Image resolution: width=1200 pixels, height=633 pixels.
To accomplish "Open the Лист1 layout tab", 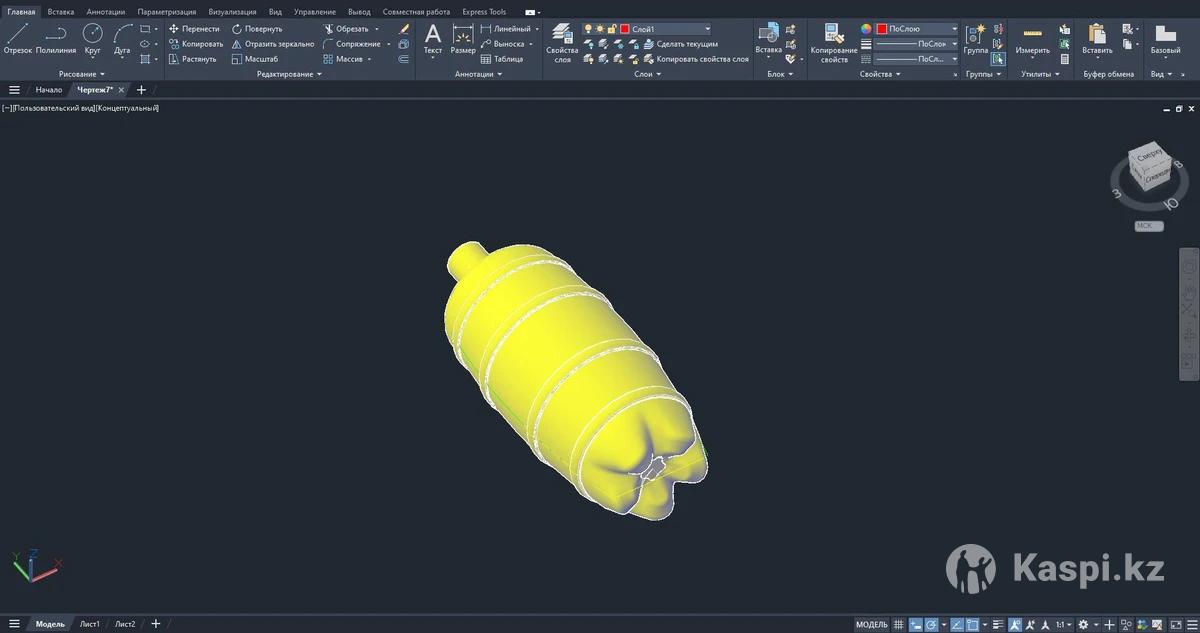I will [x=90, y=624].
